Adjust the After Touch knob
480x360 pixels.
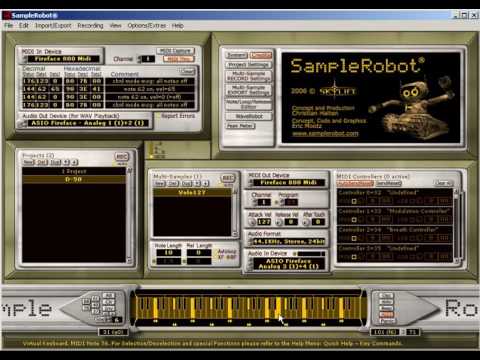[306, 222]
